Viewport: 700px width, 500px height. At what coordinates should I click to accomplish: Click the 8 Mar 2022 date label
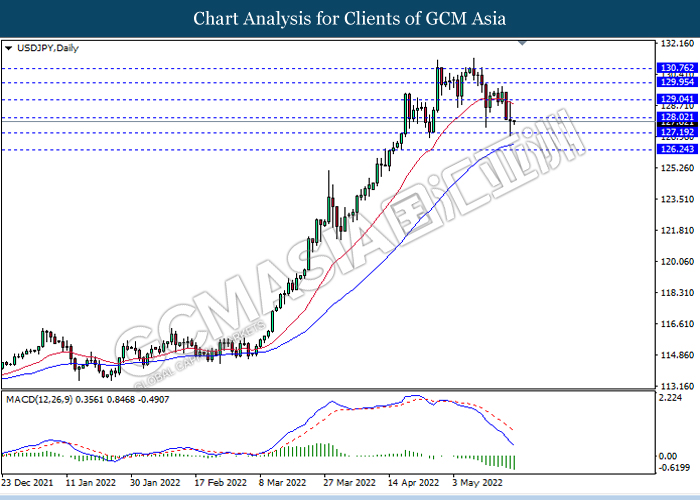[282, 483]
